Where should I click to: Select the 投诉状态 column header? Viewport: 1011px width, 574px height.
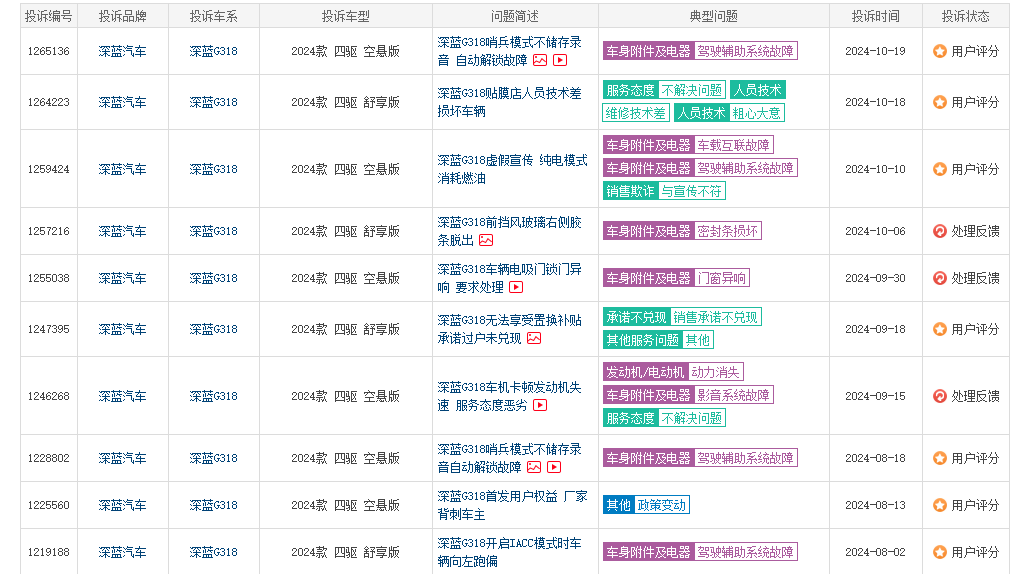tap(965, 16)
